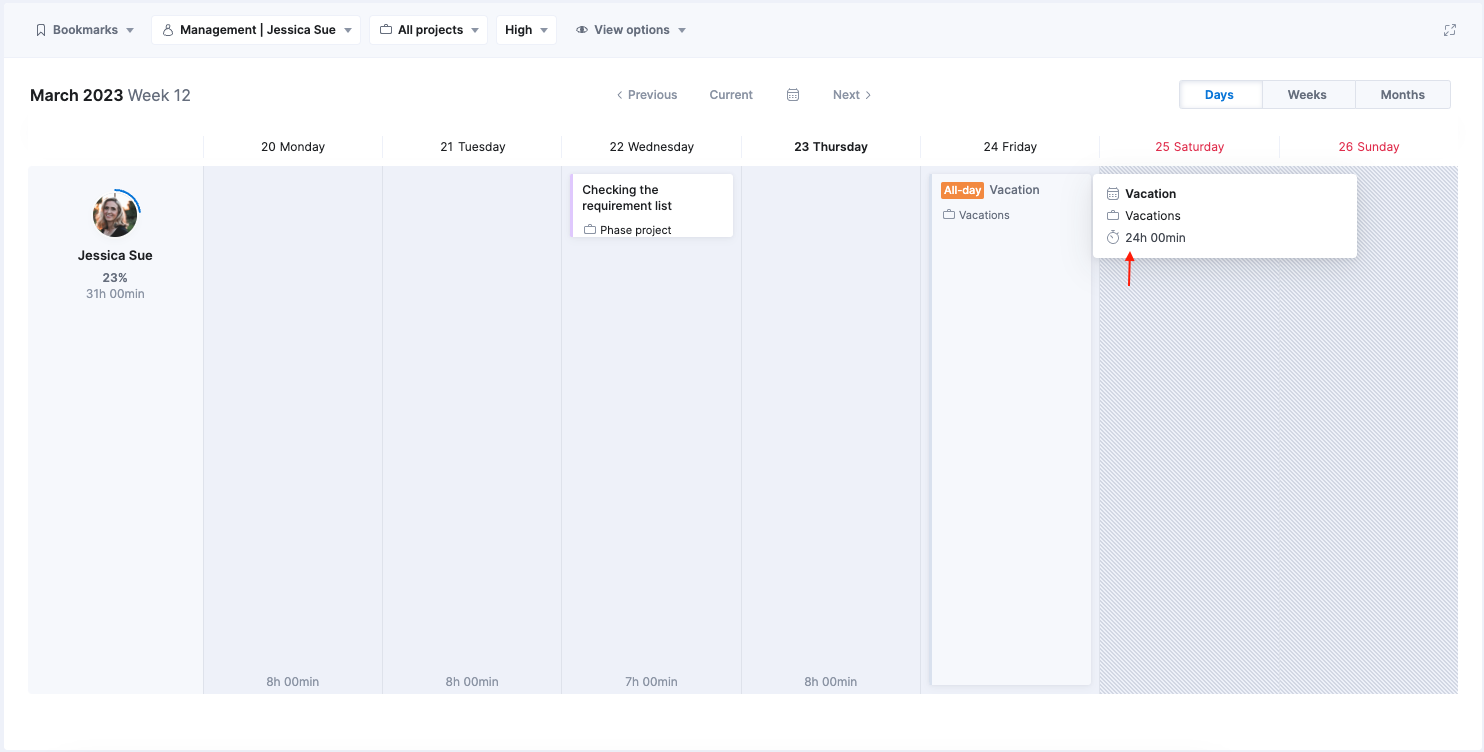Screen dimensions: 1484x752
Task: Click the calendar icon beside the tooltip's Vacation title
Action: [1113, 194]
